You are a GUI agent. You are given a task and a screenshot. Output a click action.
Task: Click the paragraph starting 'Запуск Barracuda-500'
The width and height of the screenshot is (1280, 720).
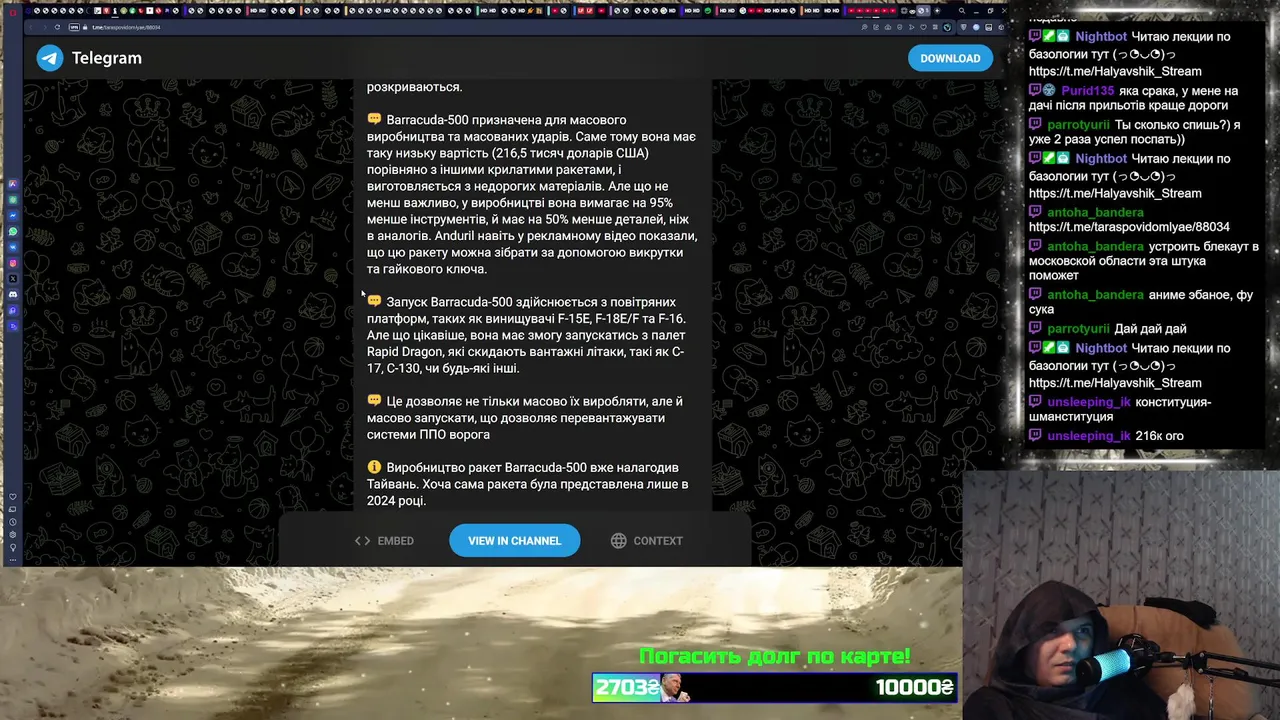(526, 335)
